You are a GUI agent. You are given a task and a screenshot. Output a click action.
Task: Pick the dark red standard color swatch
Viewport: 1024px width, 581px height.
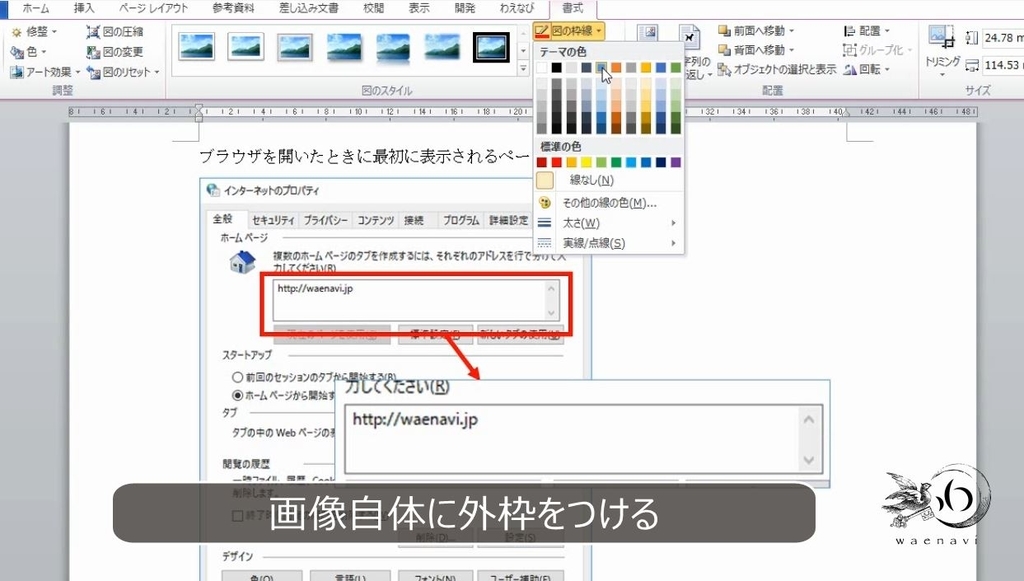pos(541,162)
